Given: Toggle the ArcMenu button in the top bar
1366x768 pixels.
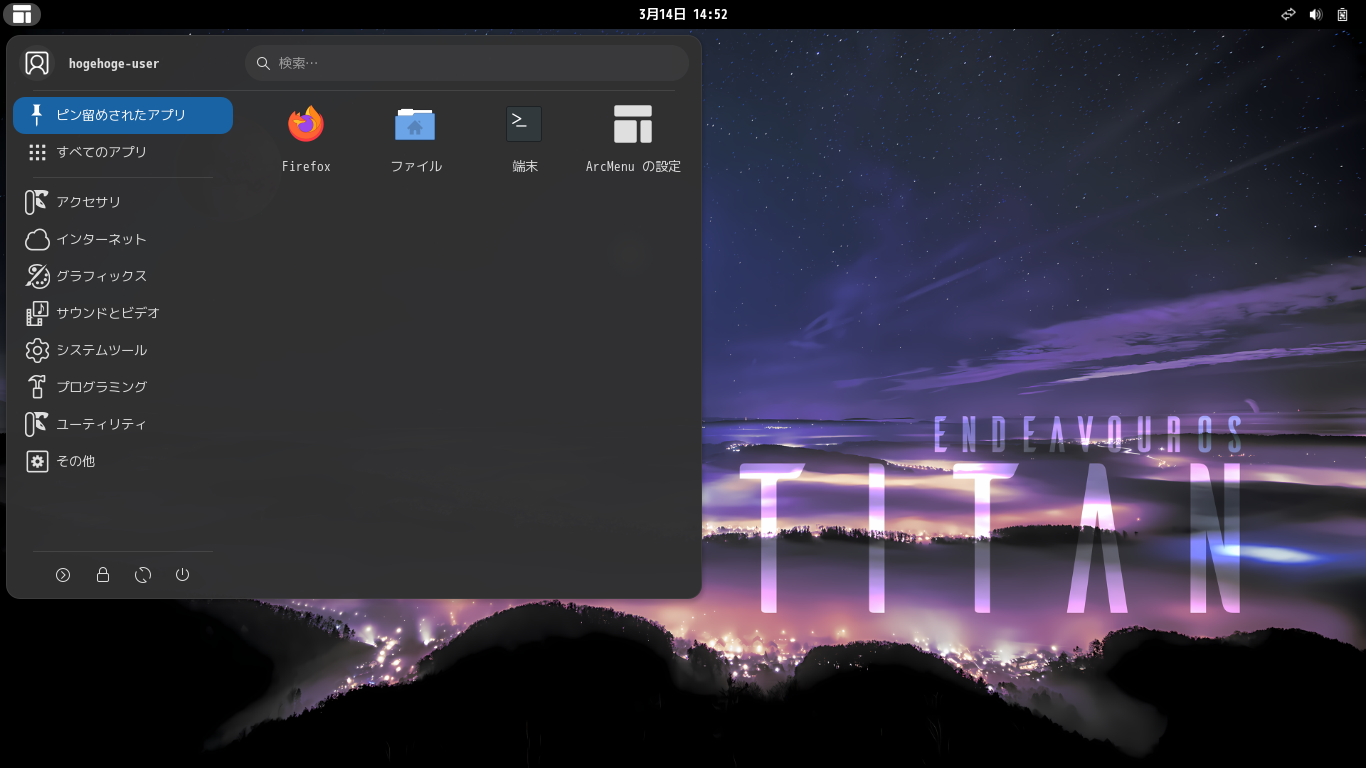Looking at the screenshot, I should tap(22, 14).
